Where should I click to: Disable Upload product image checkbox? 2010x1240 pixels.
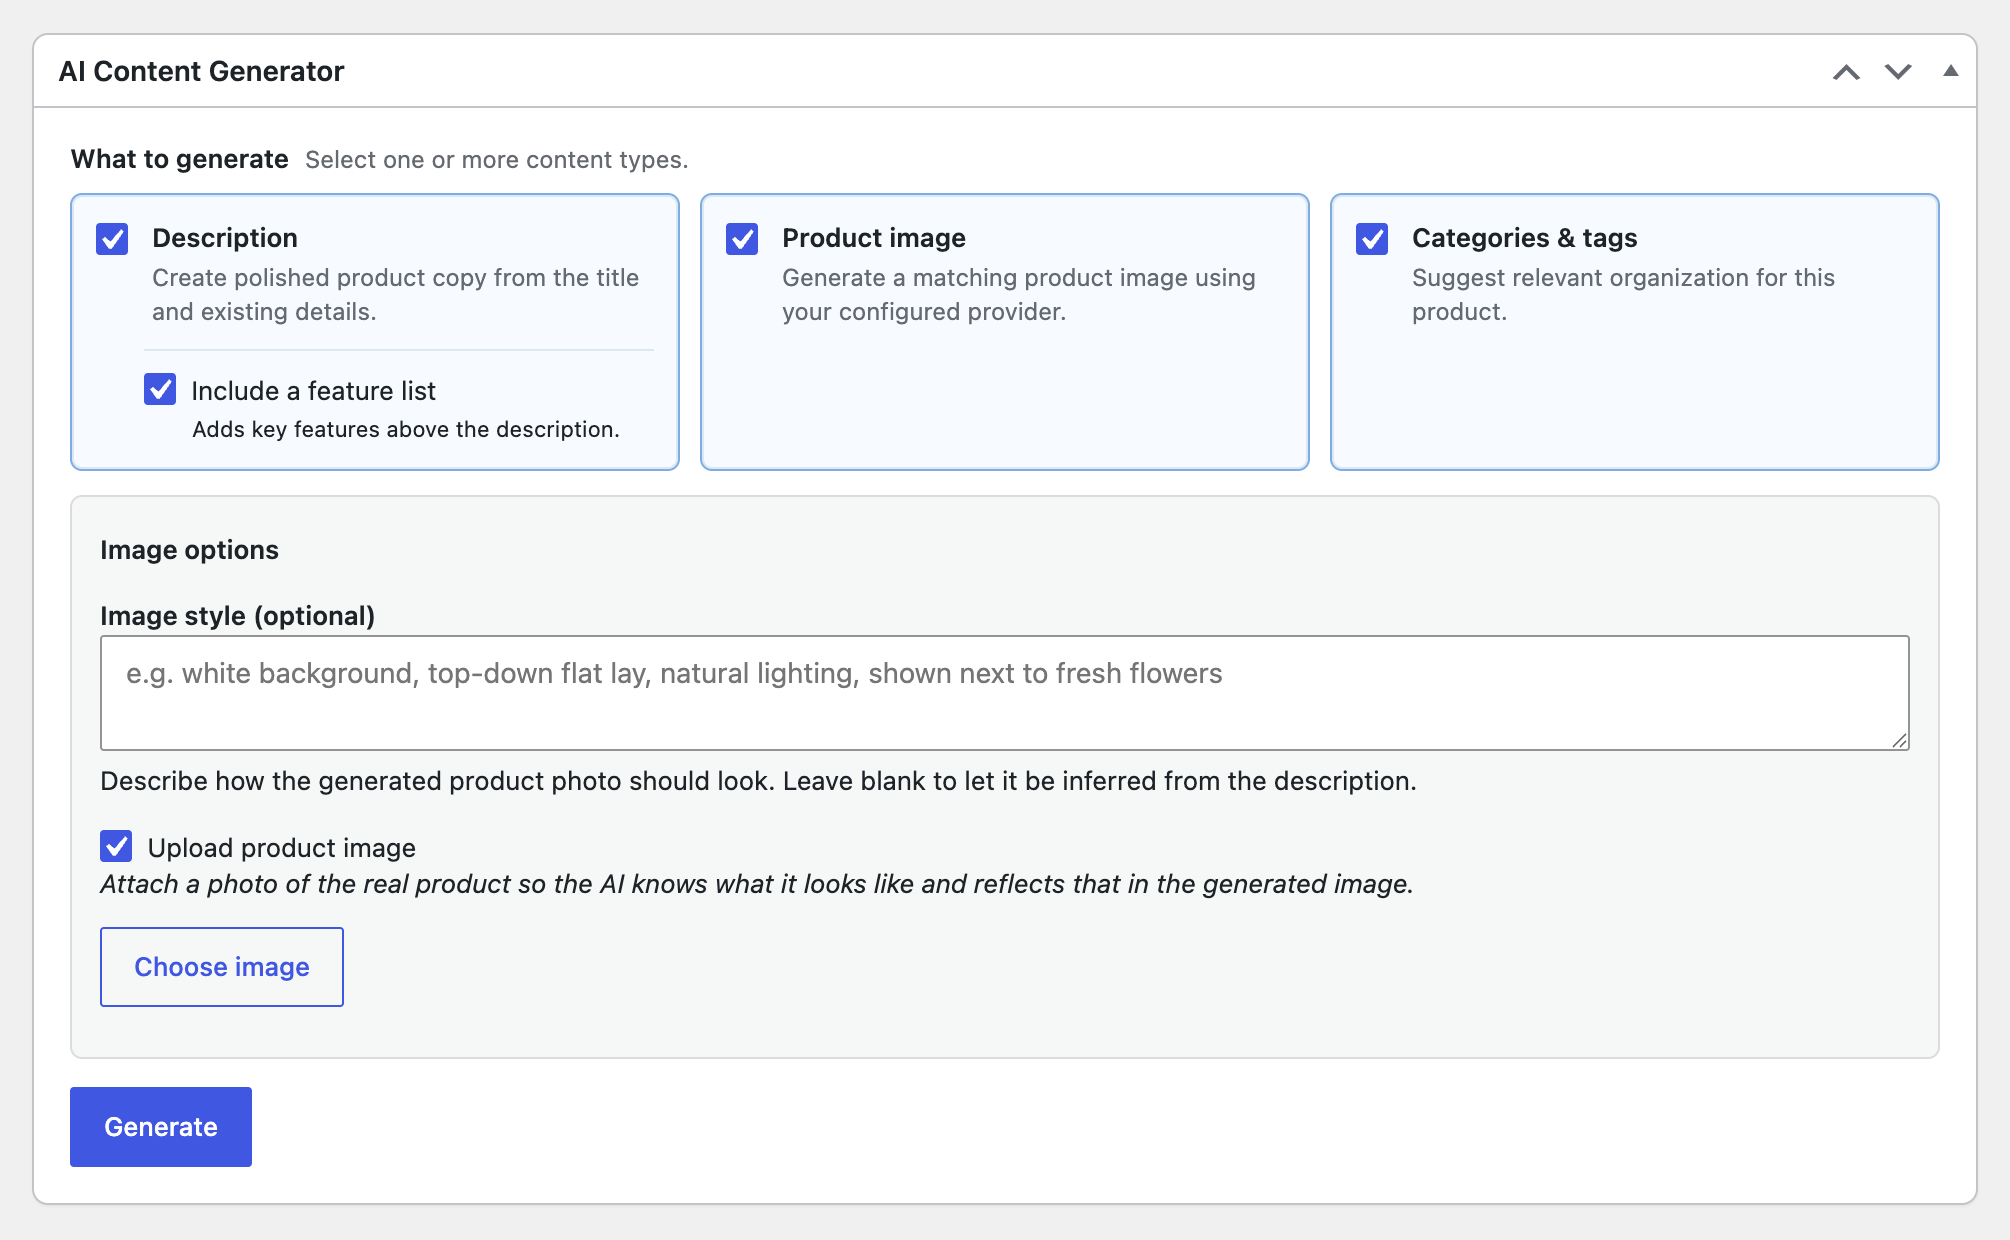coord(116,846)
